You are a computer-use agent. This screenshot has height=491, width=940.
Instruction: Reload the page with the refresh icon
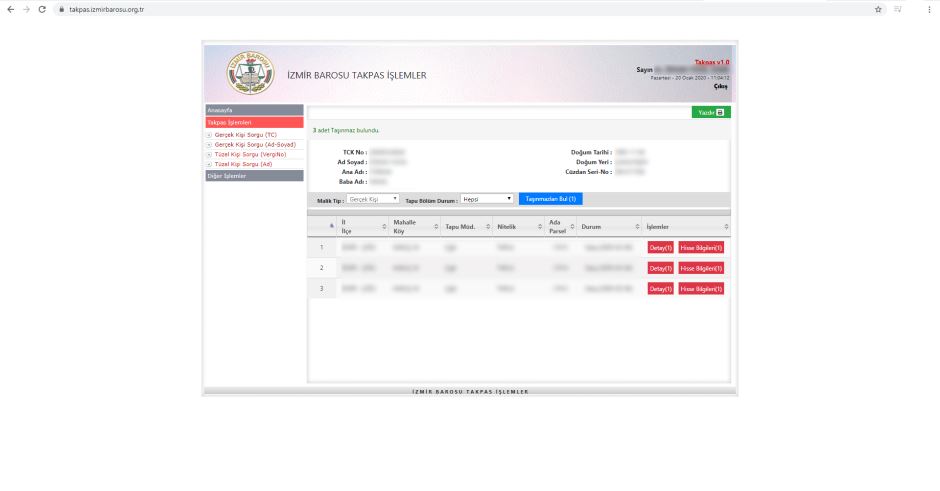(42, 10)
